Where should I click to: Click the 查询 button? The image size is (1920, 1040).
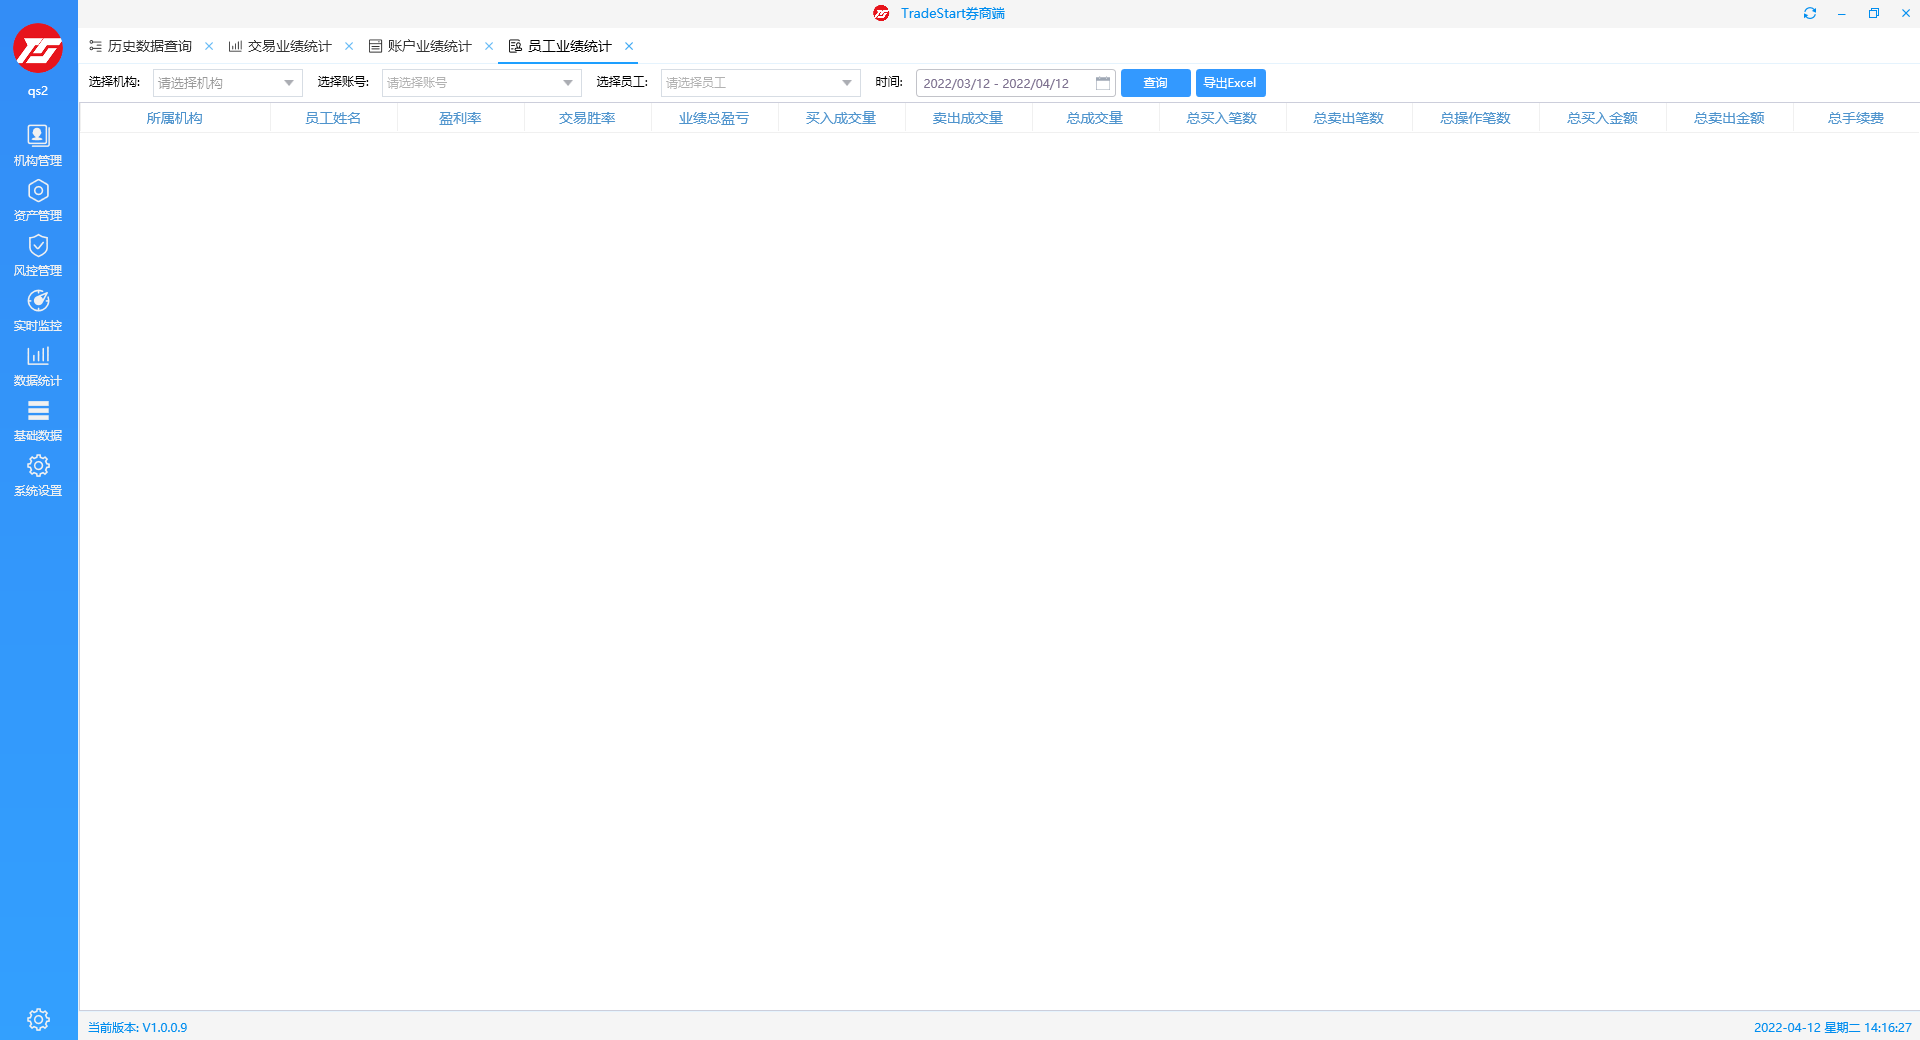click(1155, 83)
